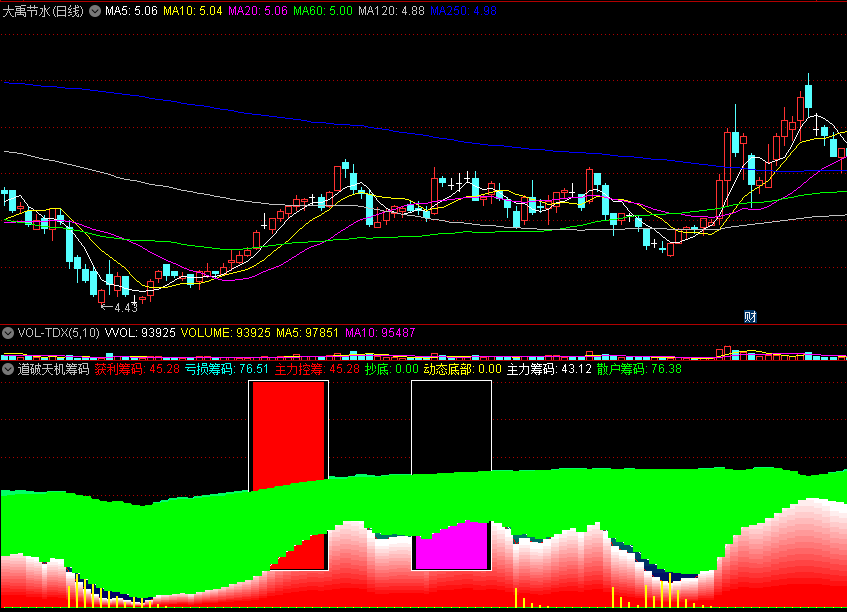Image resolution: width=847 pixels, height=612 pixels.
Task: Select the MA60: 5.00 label
Action: pyautogui.click(x=323, y=11)
